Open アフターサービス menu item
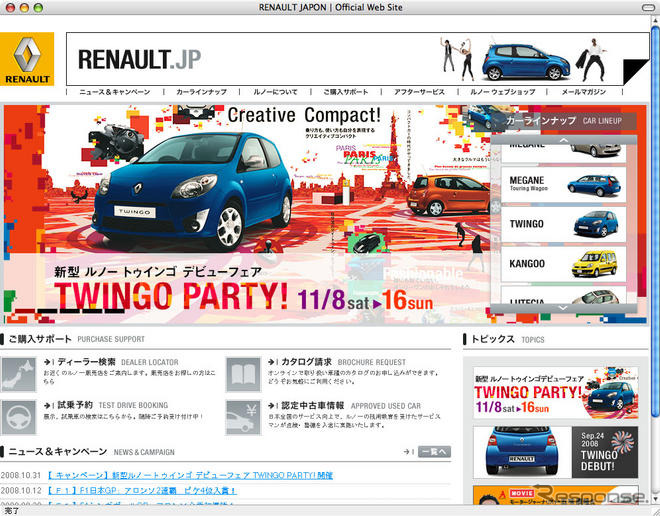The width and height of the screenshot is (660, 516). pyautogui.click(x=419, y=92)
